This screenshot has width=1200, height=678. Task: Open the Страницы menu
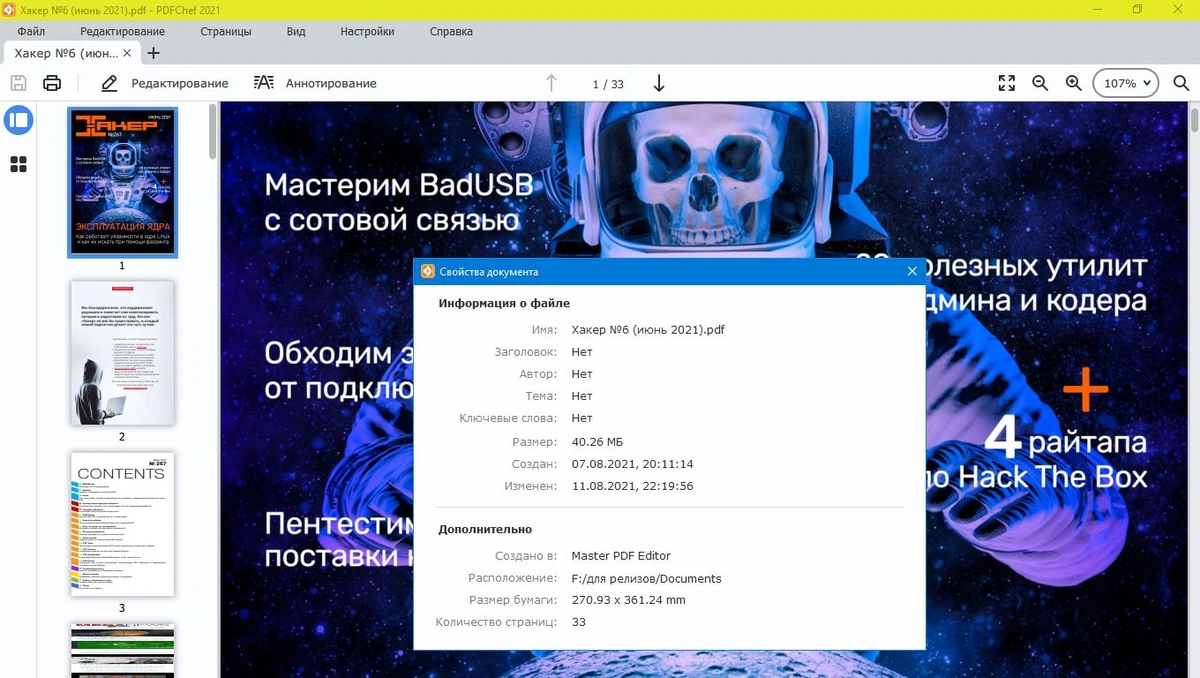226,31
